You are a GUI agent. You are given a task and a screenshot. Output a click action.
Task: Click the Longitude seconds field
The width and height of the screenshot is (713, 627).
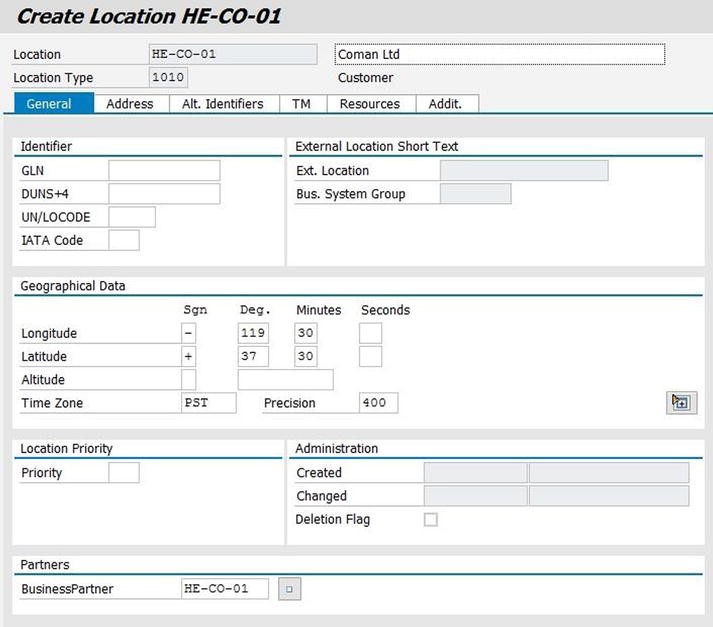[370, 333]
